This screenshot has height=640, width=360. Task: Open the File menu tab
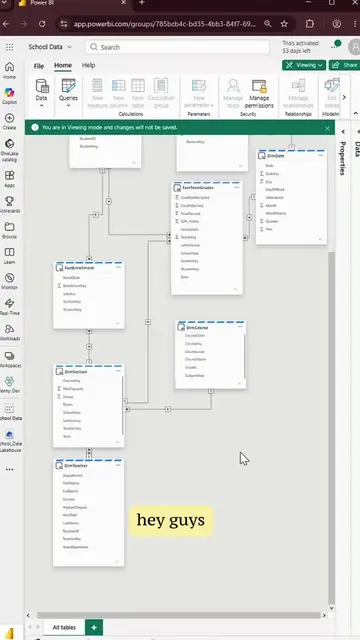[x=39, y=66]
